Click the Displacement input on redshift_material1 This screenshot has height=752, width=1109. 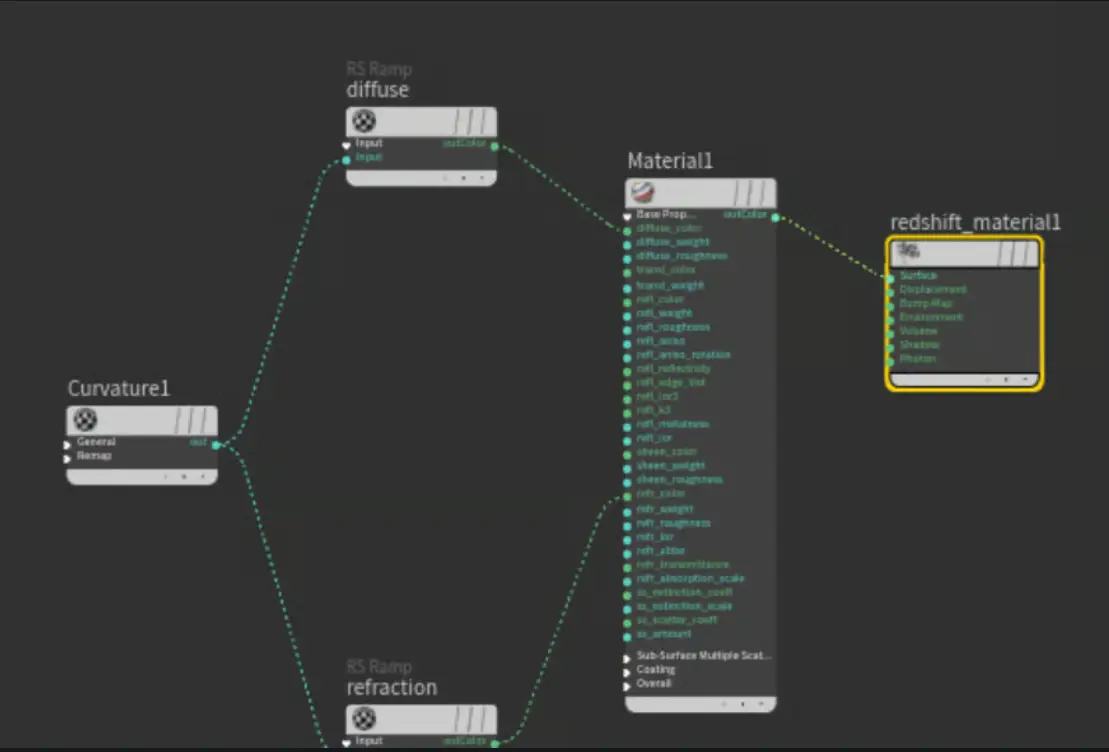pyautogui.click(x=890, y=290)
